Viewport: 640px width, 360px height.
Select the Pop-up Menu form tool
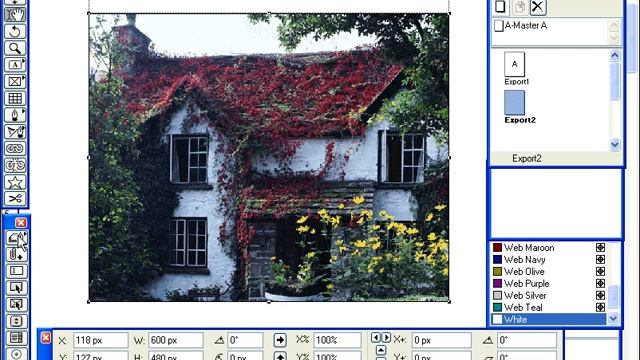click(16, 321)
